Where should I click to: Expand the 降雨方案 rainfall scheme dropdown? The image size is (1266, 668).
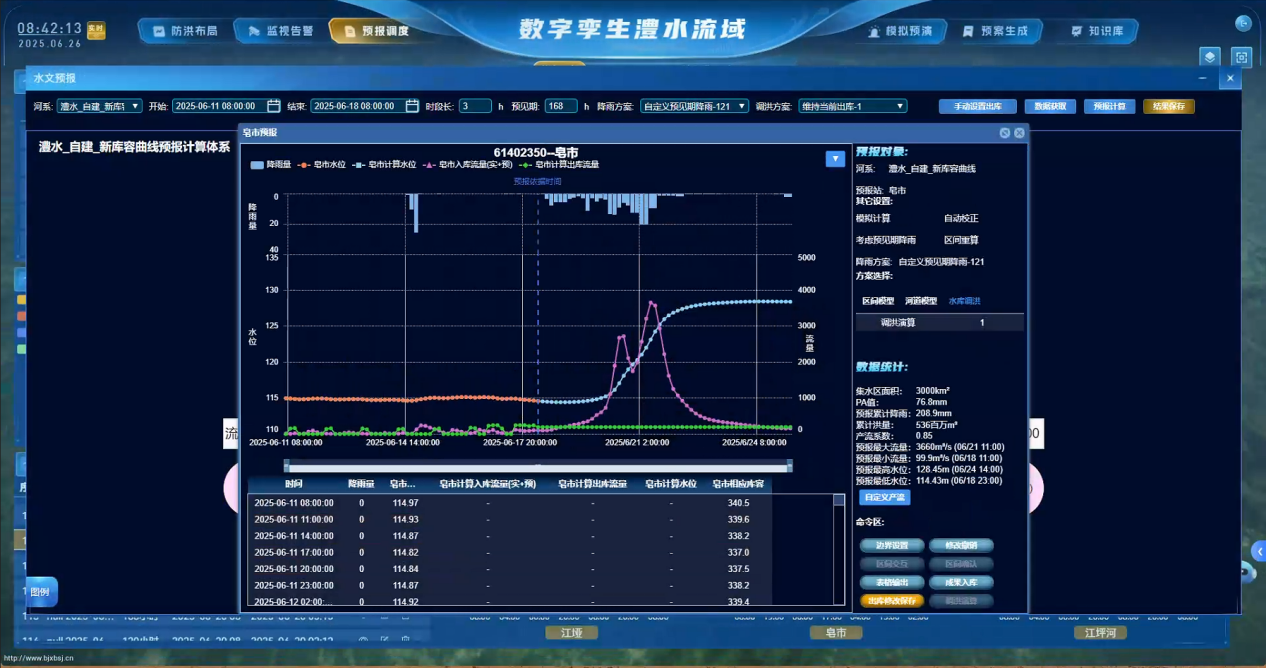tap(694, 106)
